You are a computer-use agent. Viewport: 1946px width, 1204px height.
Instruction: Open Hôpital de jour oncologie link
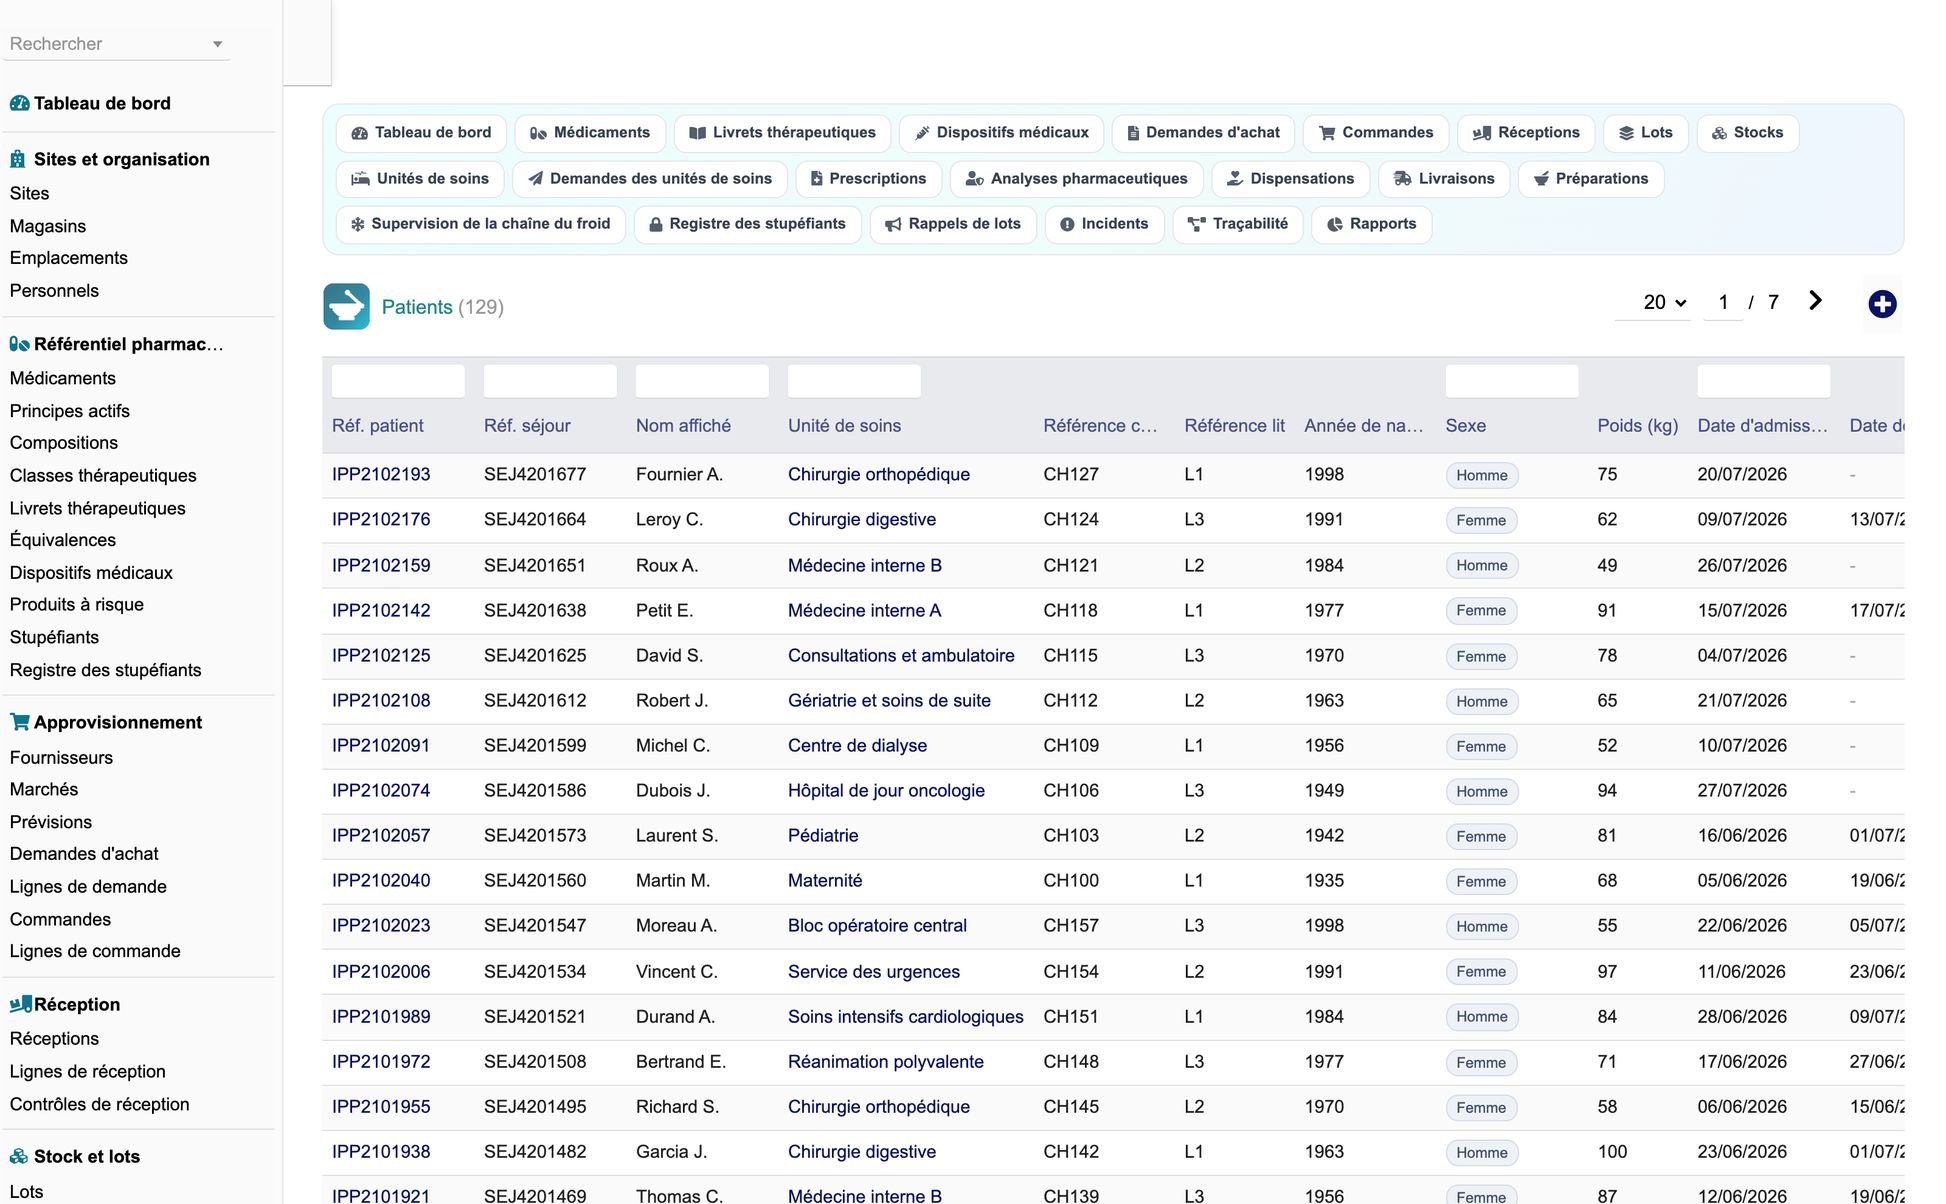[886, 791]
